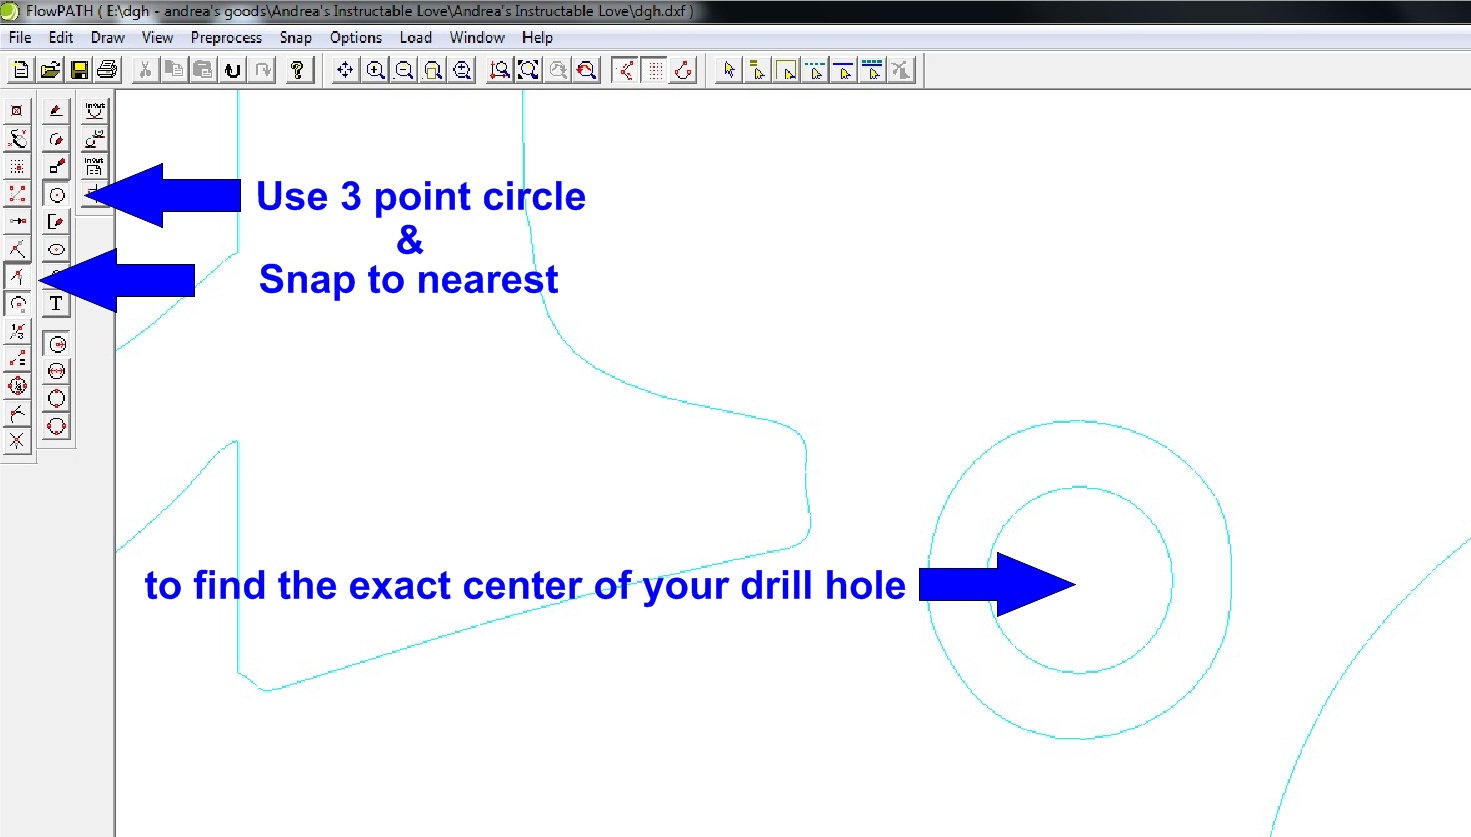The height and width of the screenshot is (837, 1471).
Task: Open the Window menu
Action: coord(477,37)
